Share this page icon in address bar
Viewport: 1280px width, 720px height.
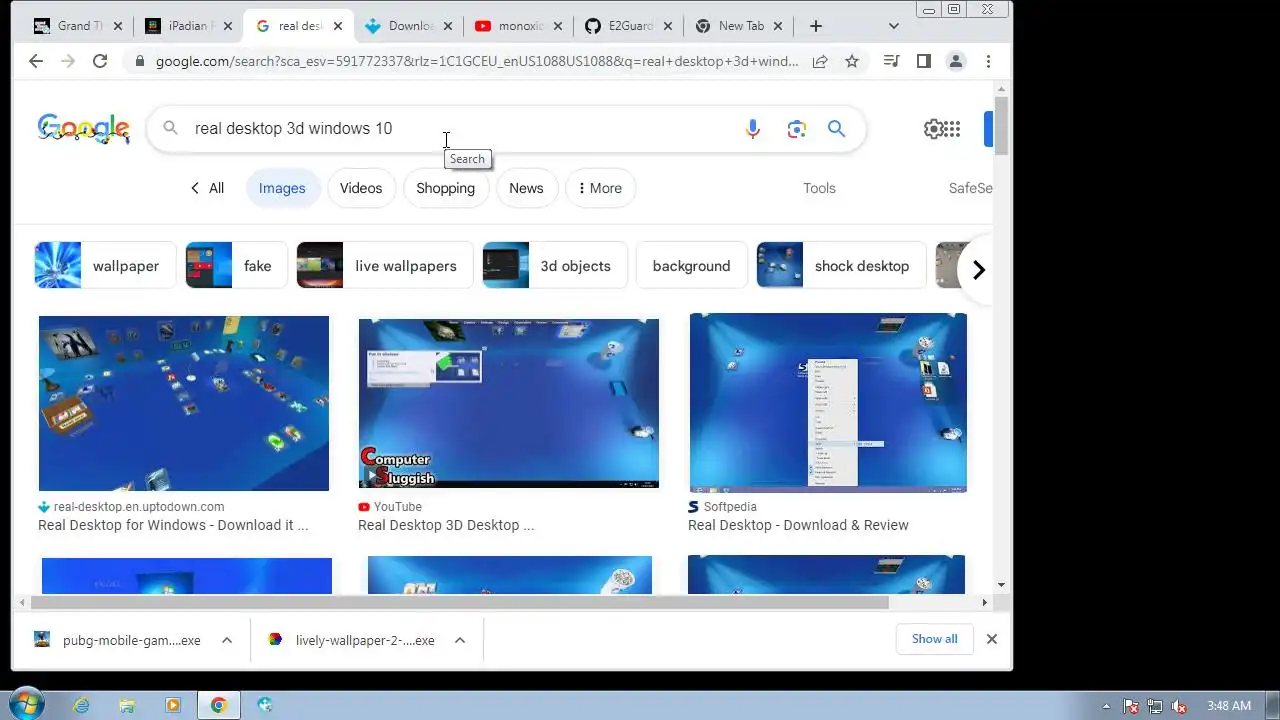pos(820,61)
